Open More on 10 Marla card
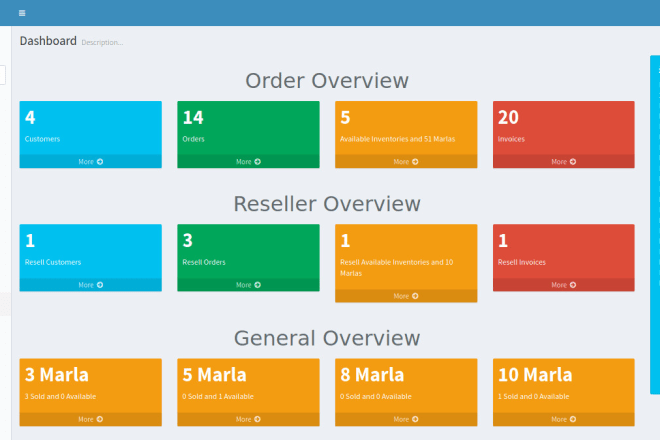This screenshot has width=660, height=440. point(564,419)
